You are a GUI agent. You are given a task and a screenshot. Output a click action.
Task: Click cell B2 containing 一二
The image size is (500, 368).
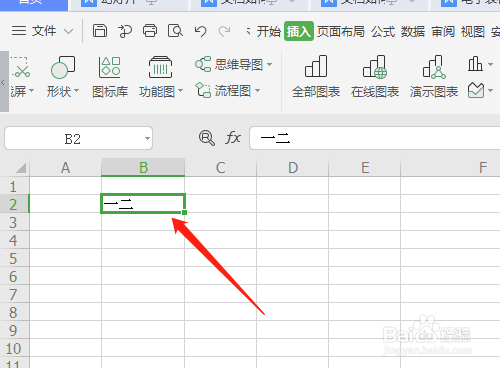point(143,203)
